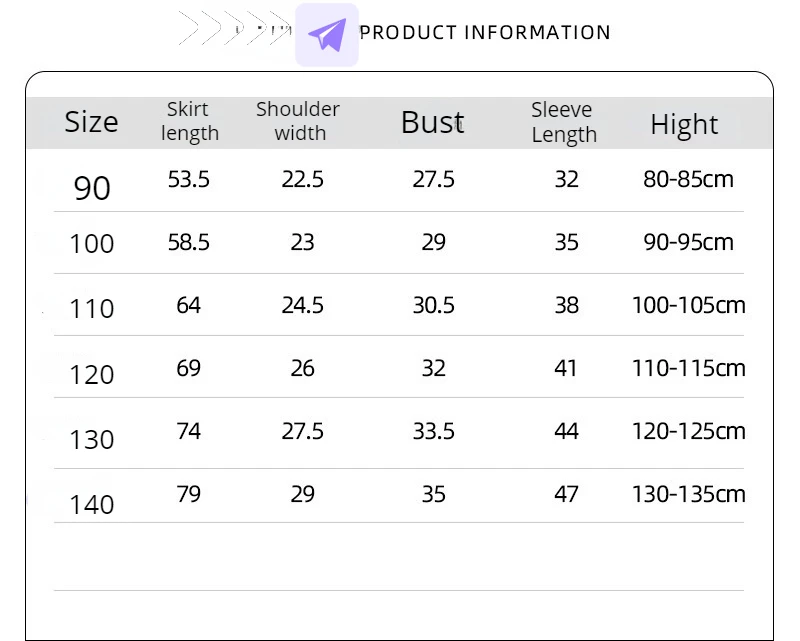The height and width of the screenshot is (641, 800).
Task: Select the Sleeve Length column header
Action: pyautogui.click(x=563, y=122)
